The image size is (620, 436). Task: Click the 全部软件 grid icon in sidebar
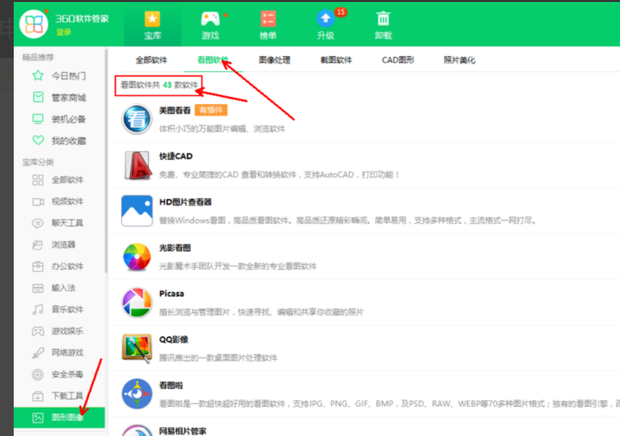point(38,180)
